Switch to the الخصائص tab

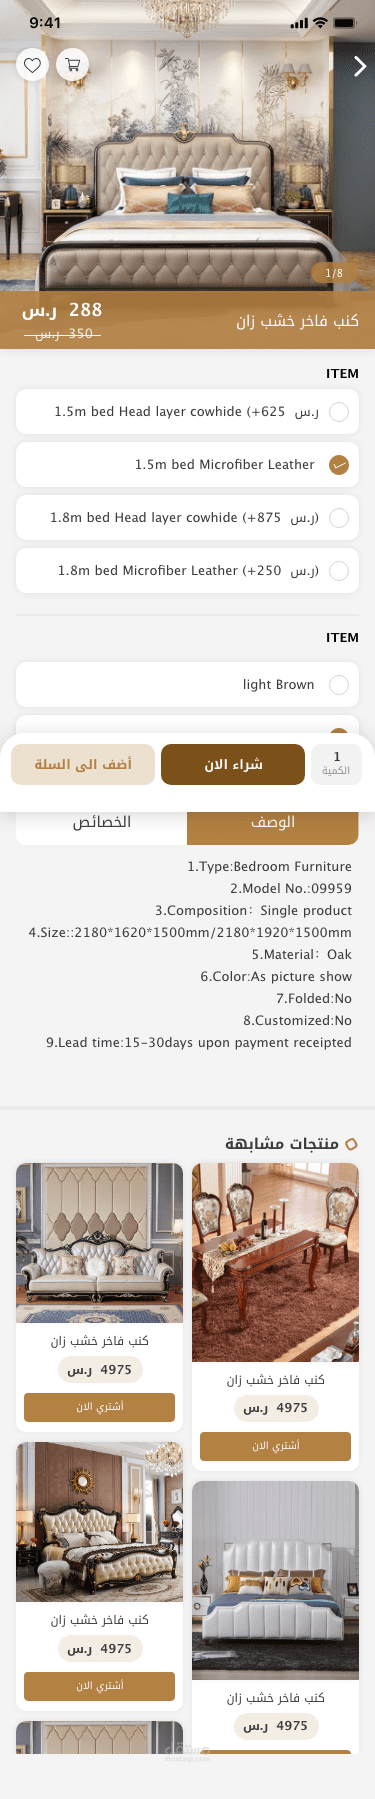tap(102, 822)
